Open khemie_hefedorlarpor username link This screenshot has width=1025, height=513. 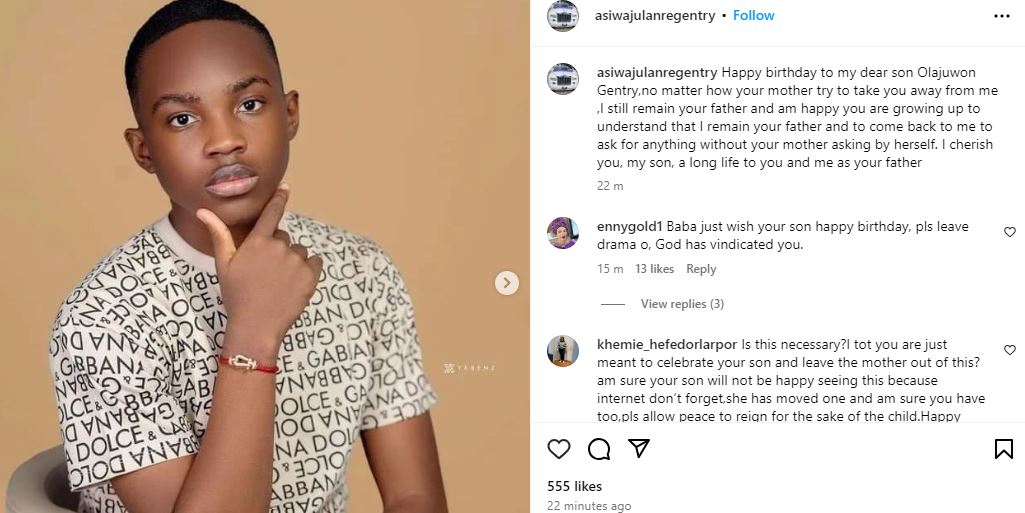tap(668, 345)
